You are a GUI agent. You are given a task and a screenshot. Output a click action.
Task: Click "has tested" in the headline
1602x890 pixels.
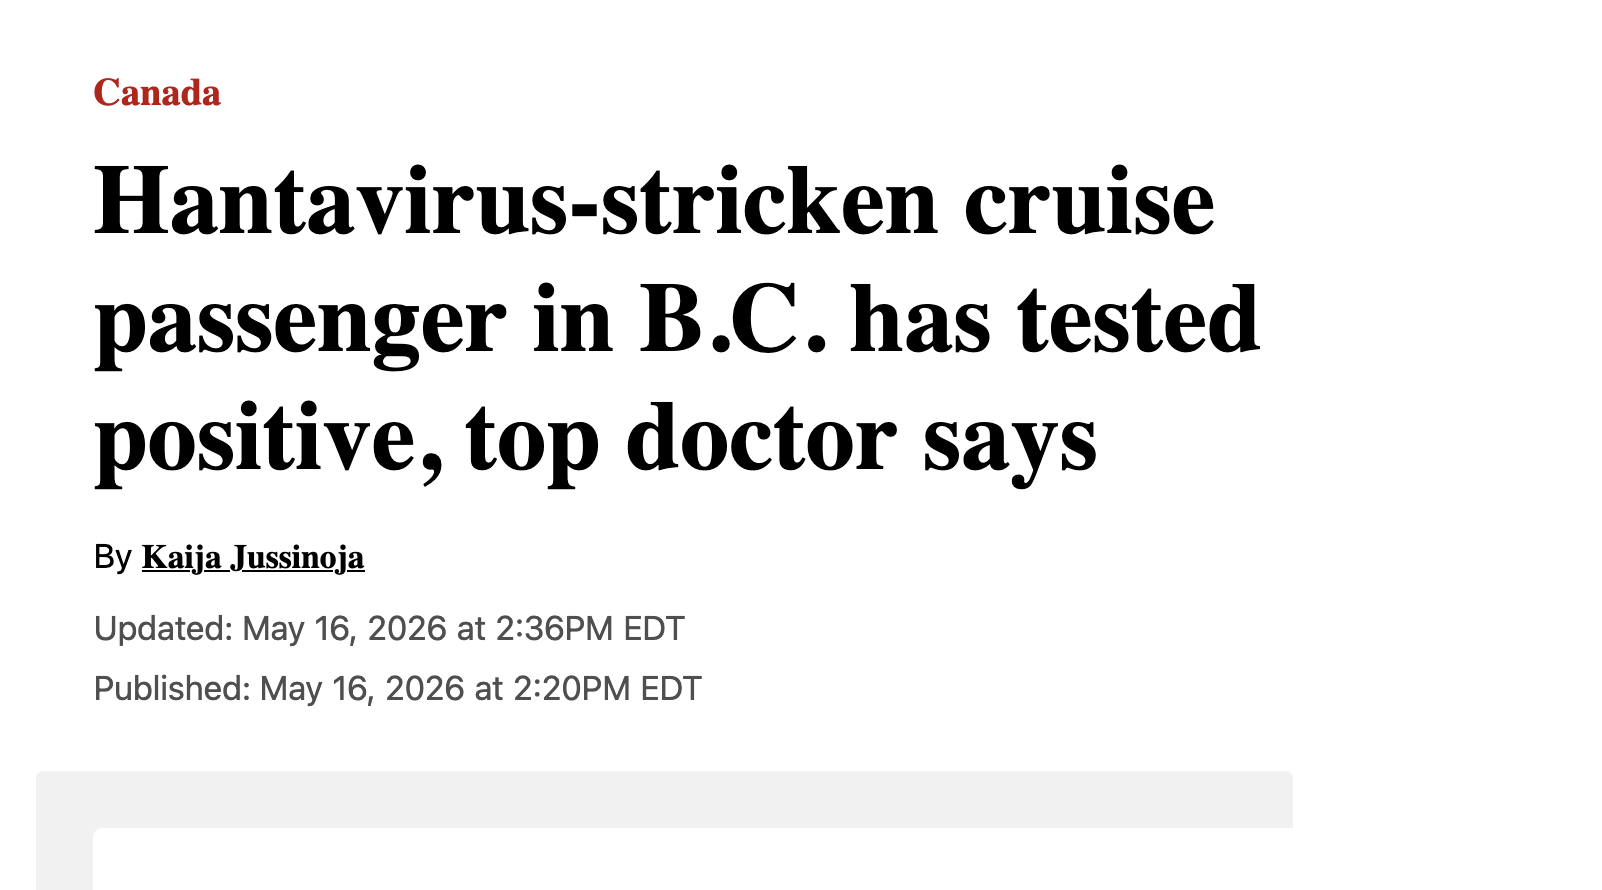click(x=1055, y=320)
